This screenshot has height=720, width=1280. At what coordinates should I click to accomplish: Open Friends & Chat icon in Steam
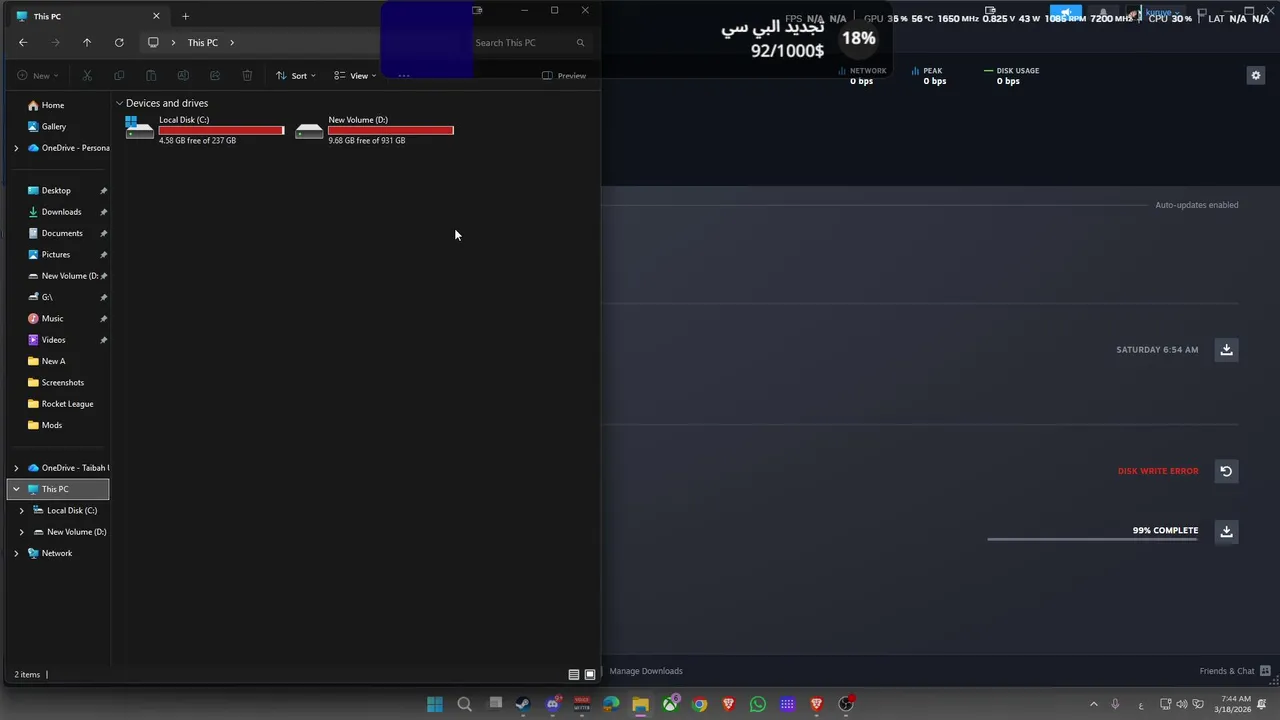coord(1265,671)
